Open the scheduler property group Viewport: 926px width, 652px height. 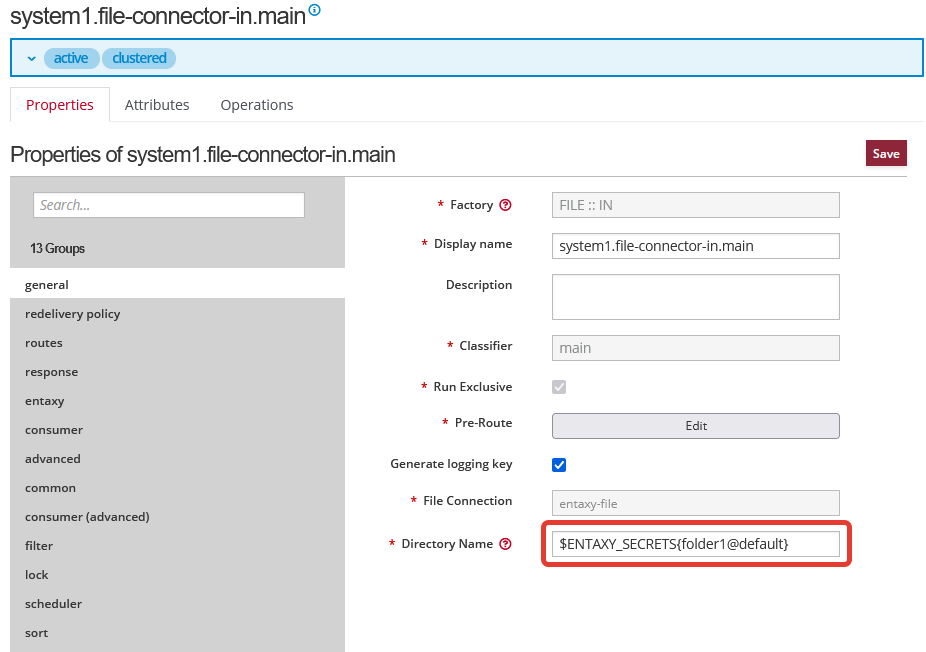coord(54,604)
